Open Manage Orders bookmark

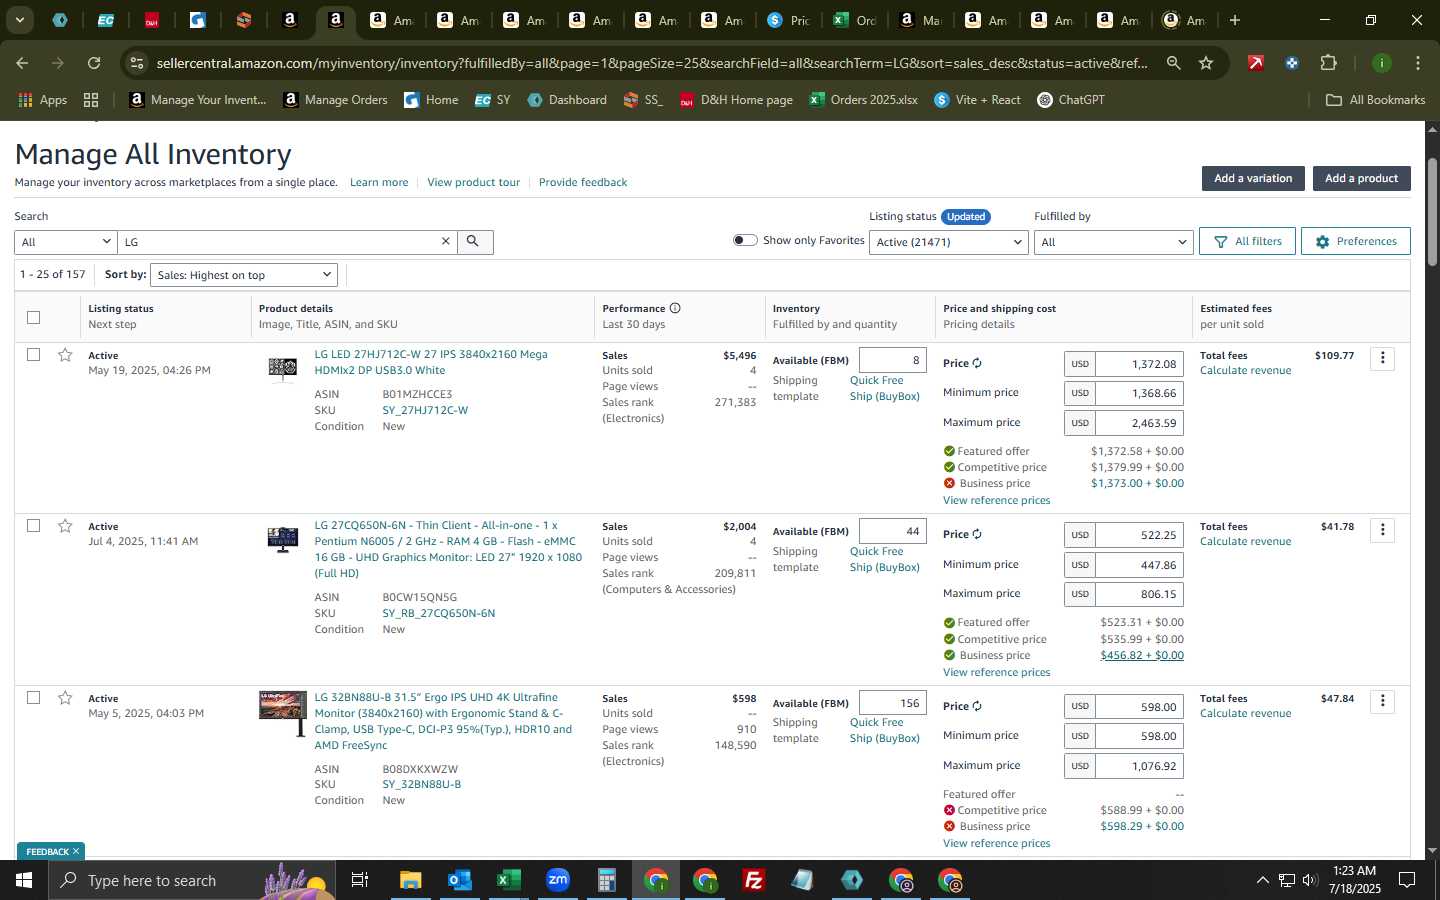click(x=336, y=100)
